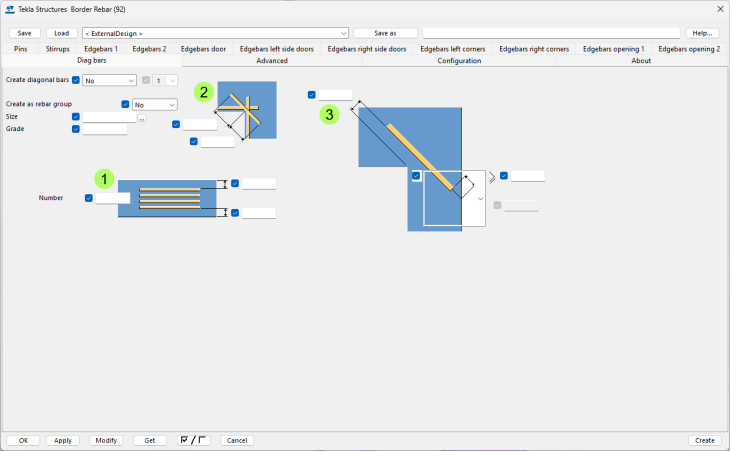
Task: Open the Edgebars 2 tab
Action: pos(149,49)
